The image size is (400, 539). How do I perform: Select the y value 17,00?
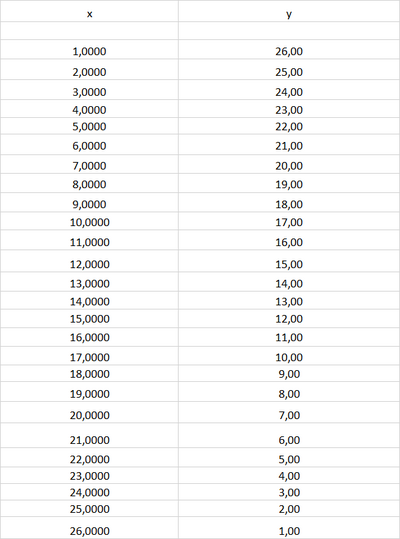pos(289,221)
